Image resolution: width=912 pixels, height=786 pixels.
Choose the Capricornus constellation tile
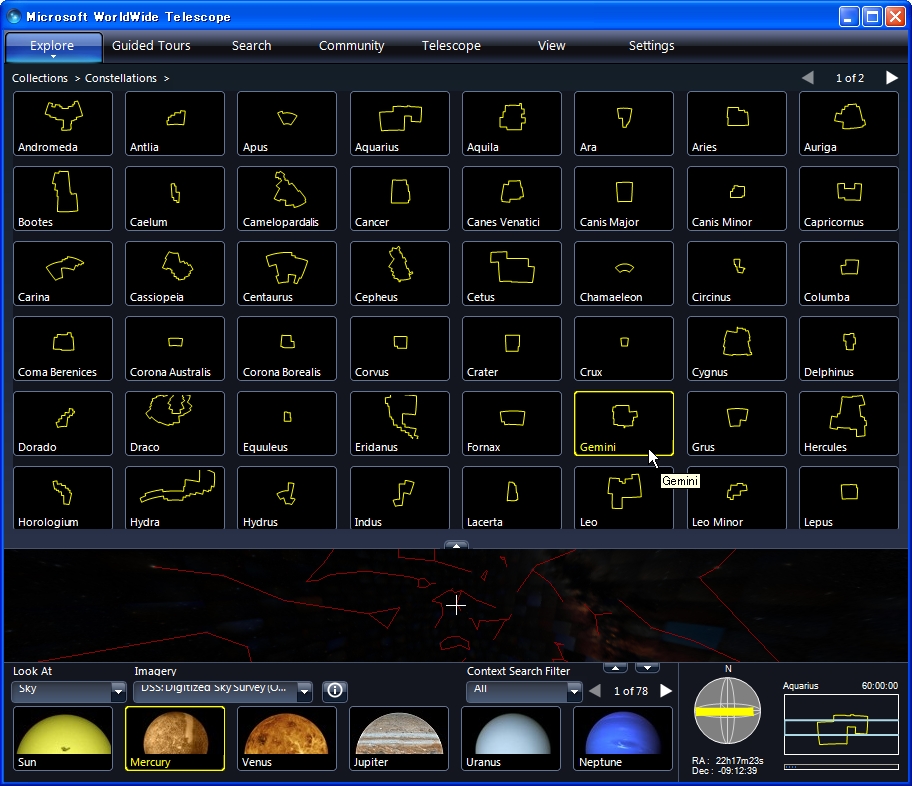[x=849, y=198]
